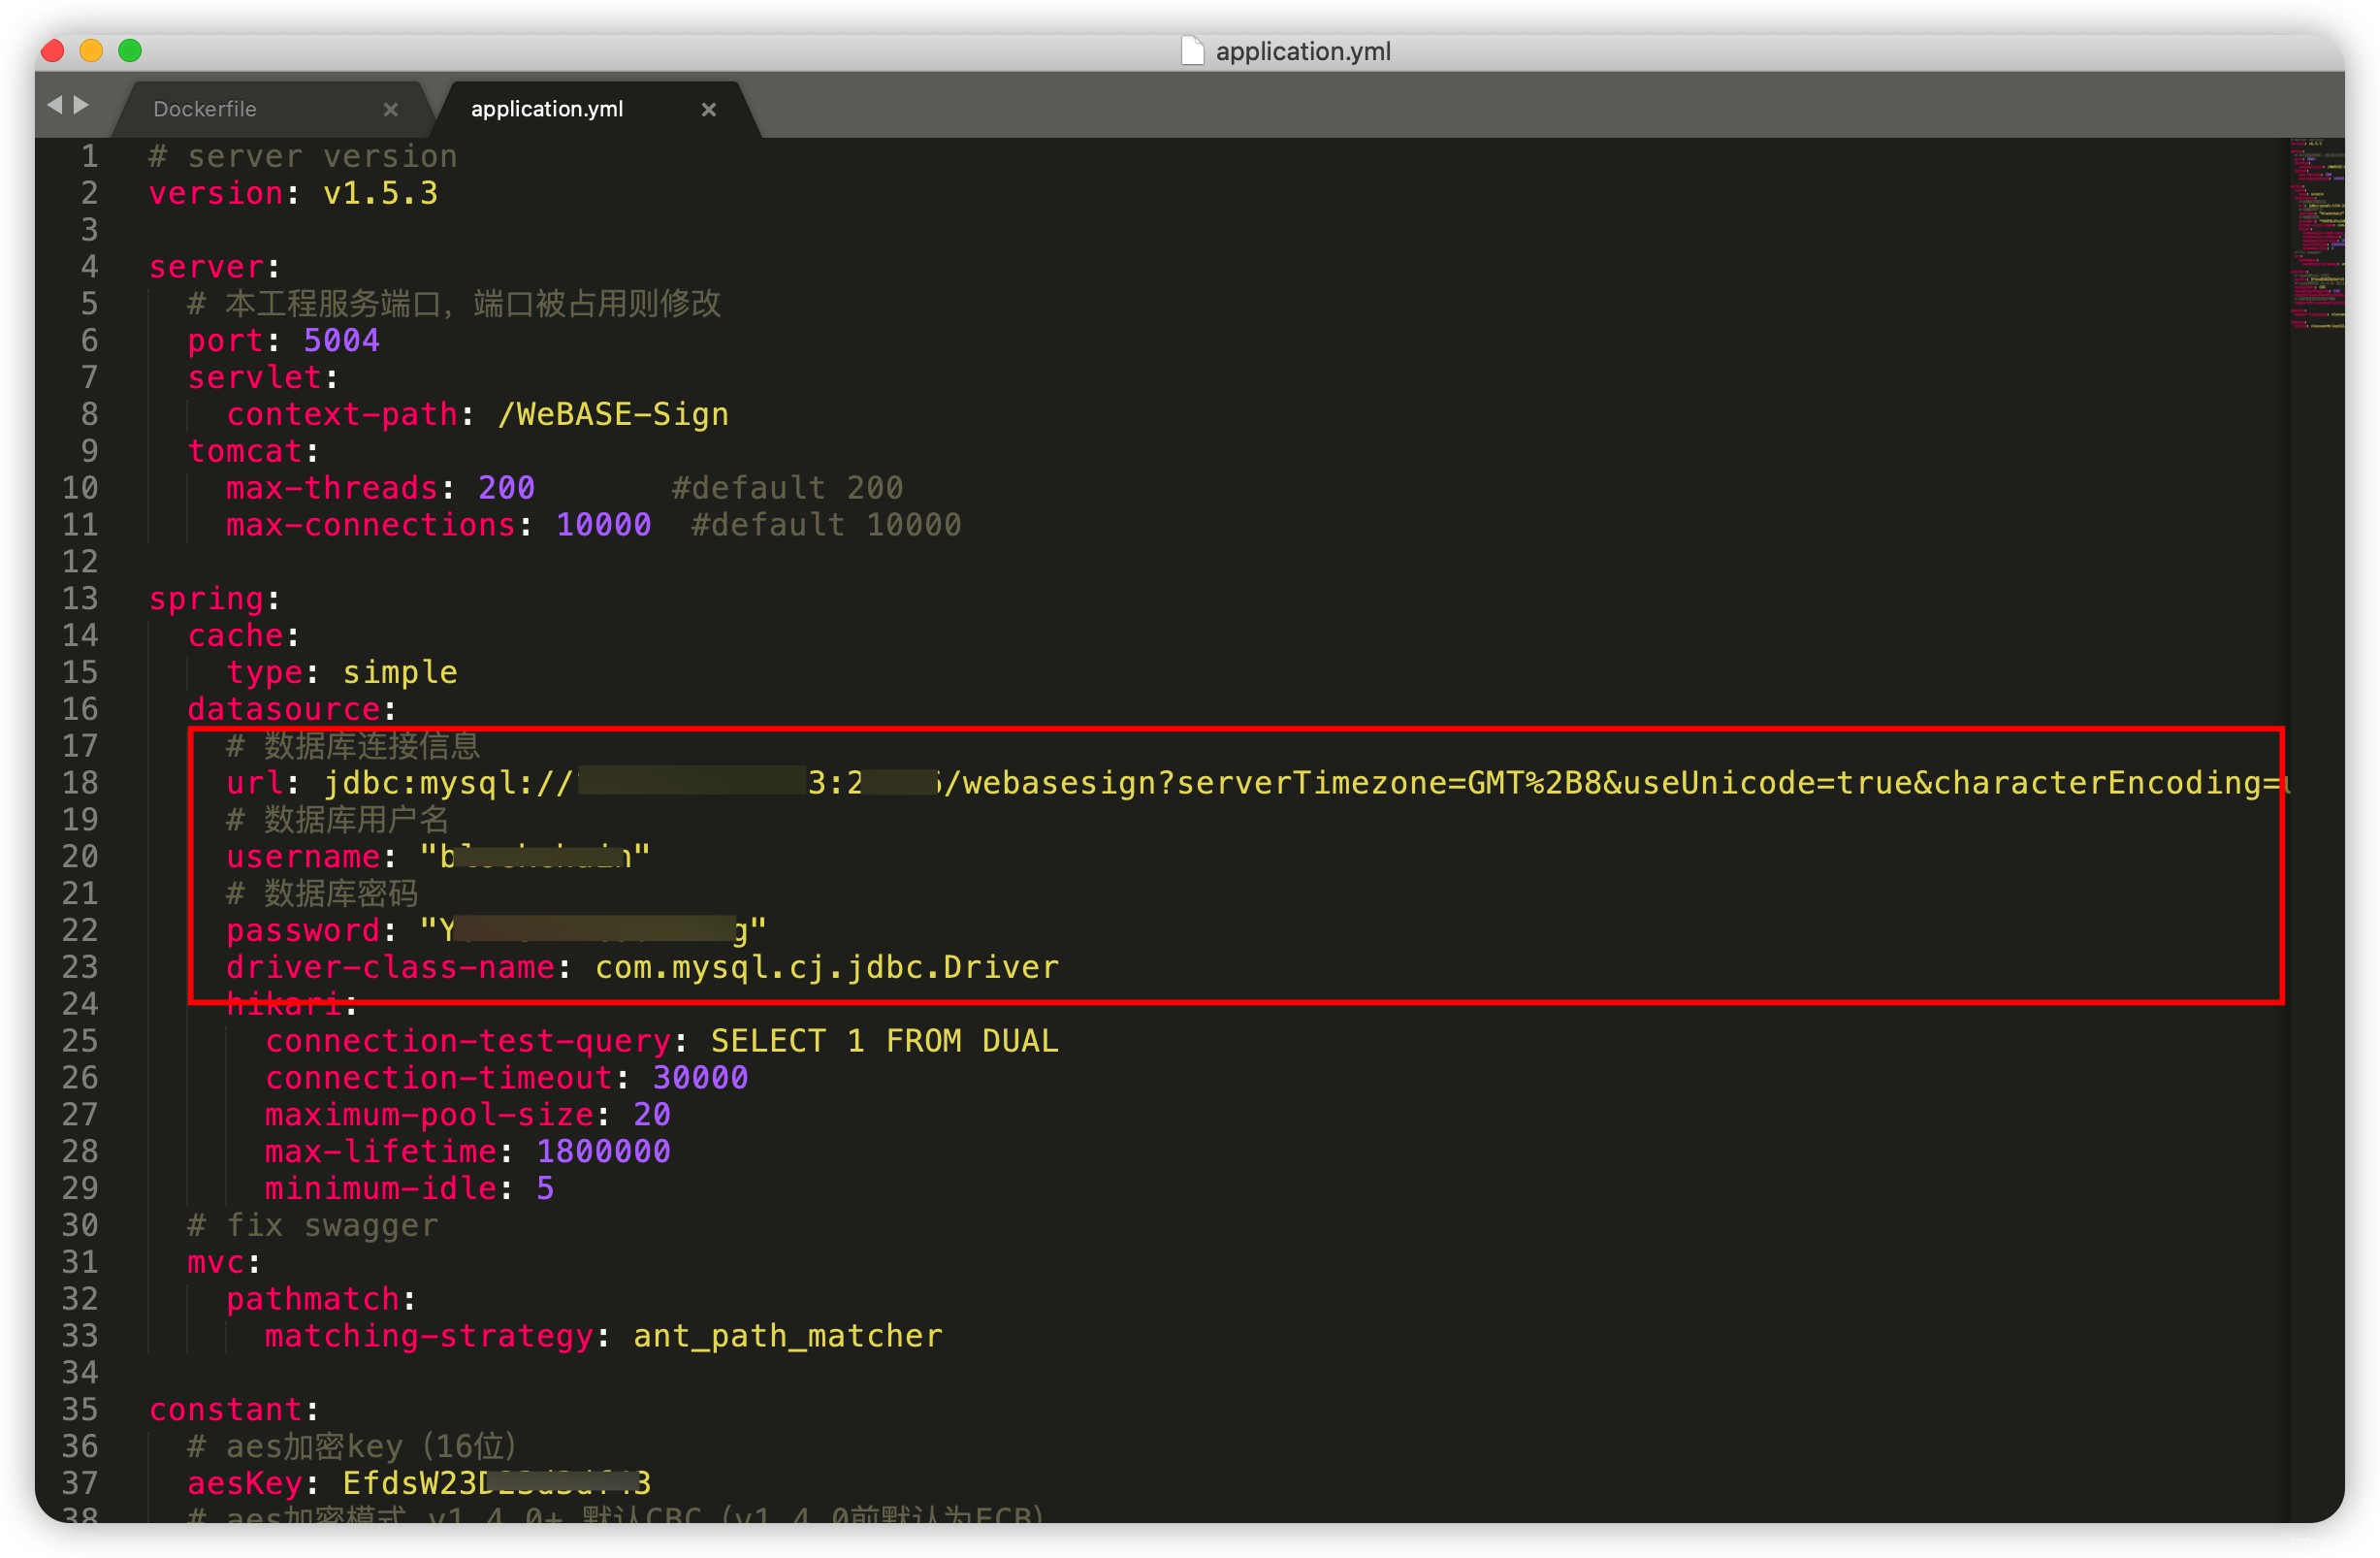Viewport: 2380px width, 1558px height.
Task: Select the application.yml tab
Action: [547, 109]
